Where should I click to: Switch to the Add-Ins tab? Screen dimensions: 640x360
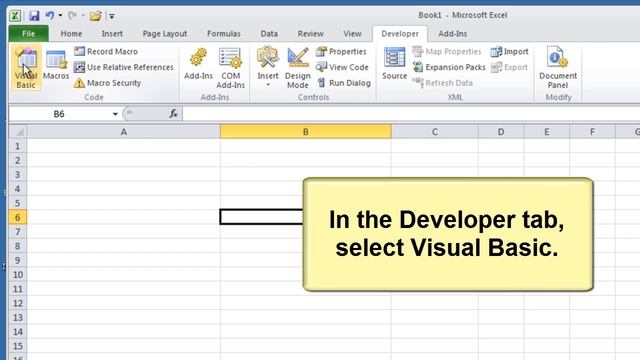click(453, 33)
